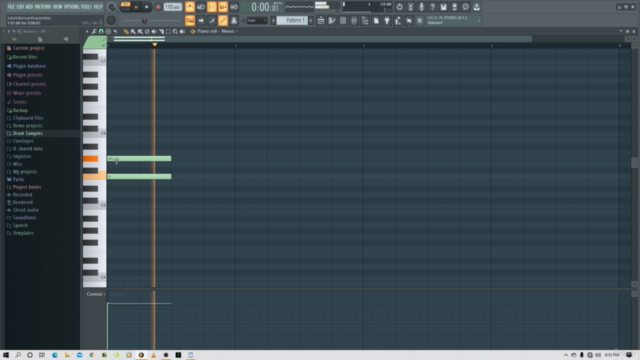This screenshot has width=640, height=360.
Task: Click the stop transport button
Action: pyautogui.click(x=147, y=7)
